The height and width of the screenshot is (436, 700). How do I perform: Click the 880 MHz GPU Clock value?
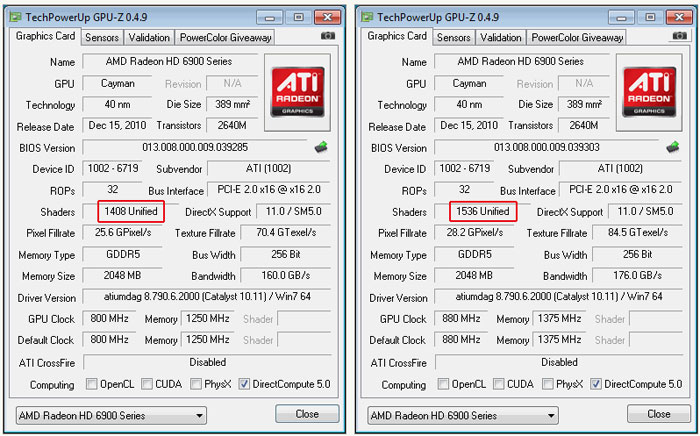tap(461, 319)
